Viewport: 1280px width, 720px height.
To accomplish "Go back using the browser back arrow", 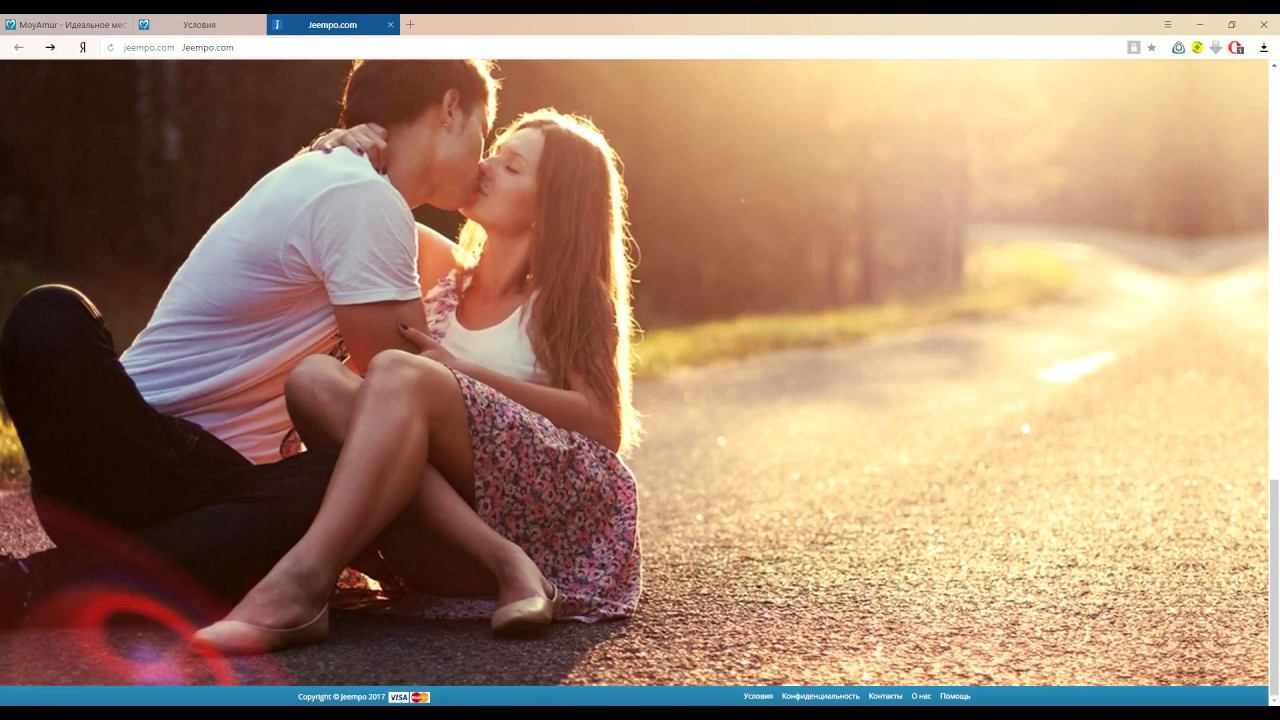I will [x=18, y=47].
